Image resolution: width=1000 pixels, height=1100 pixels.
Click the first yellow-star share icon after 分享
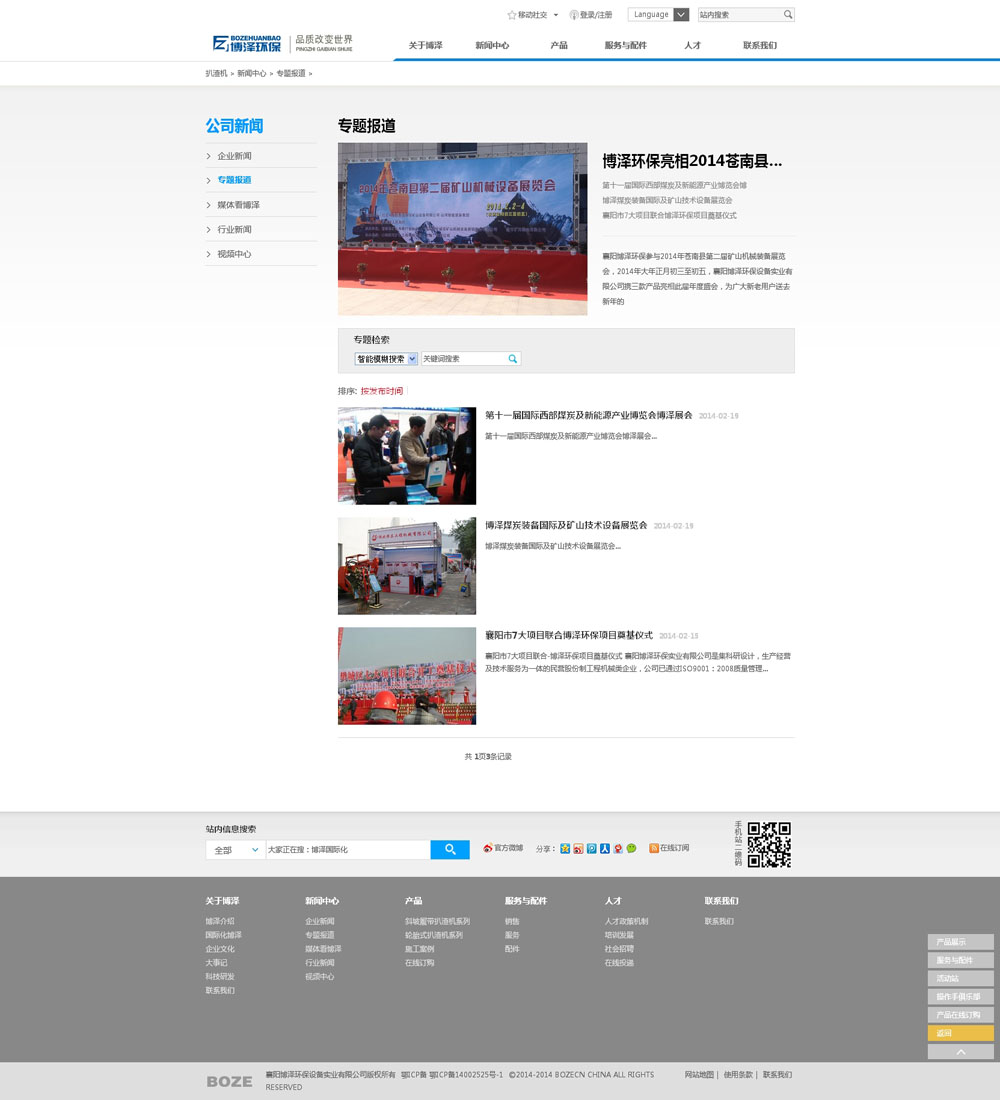point(565,848)
